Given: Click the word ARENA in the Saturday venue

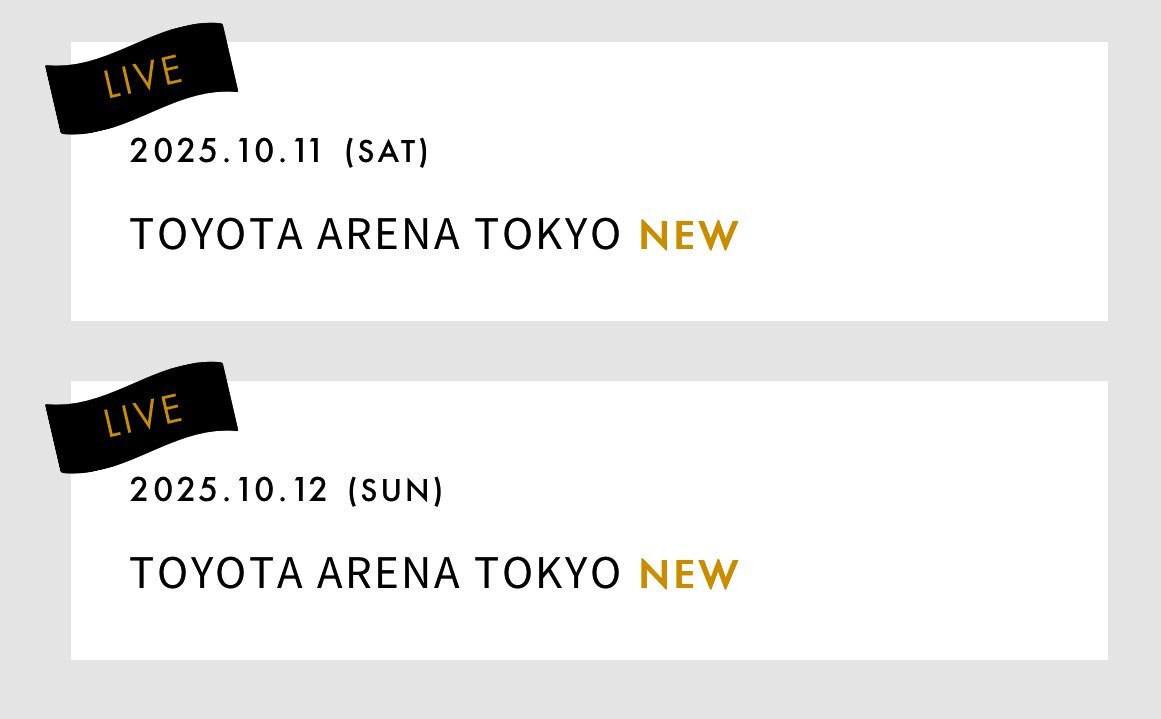Looking at the screenshot, I should (389, 234).
